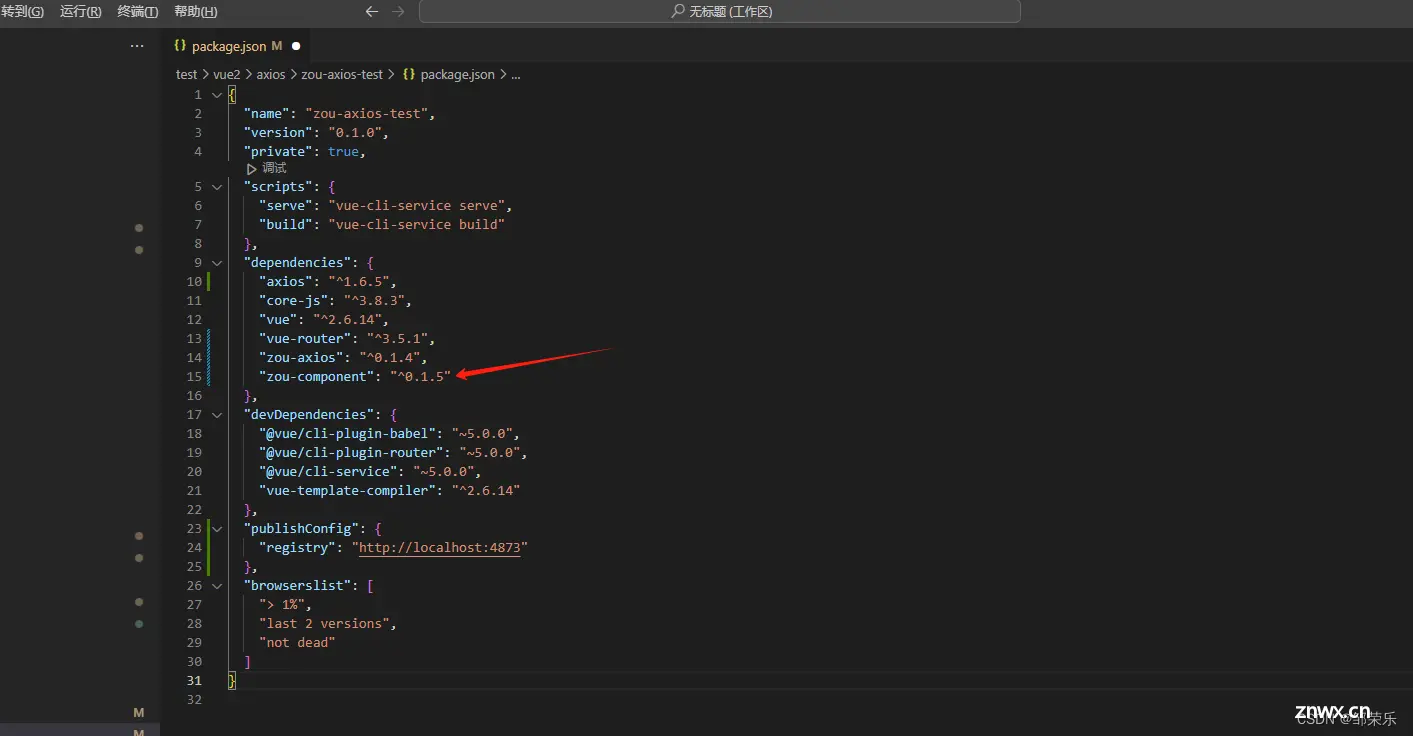
Task: Go back with the left arrow
Action: (x=372, y=12)
